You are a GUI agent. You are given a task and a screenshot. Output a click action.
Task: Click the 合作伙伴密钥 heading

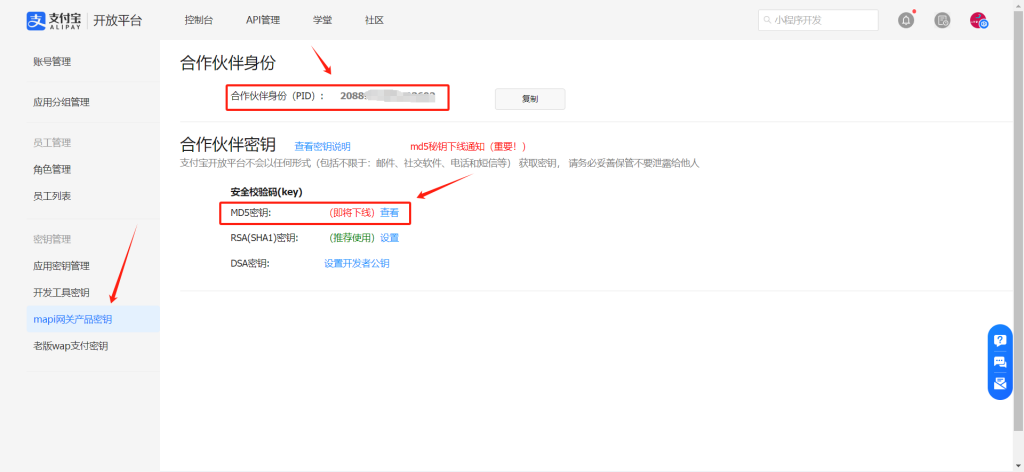pyautogui.click(x=227, y=144)
